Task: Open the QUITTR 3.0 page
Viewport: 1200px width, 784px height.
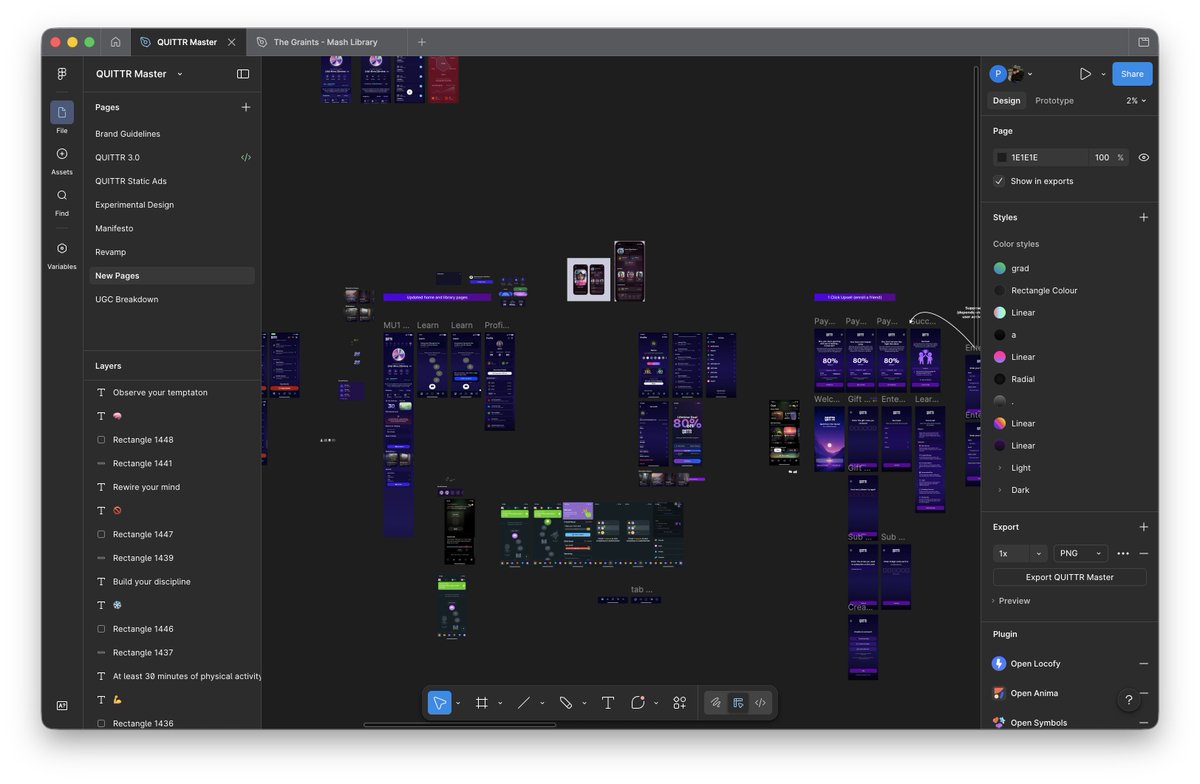Action: [x=117, y=157]
